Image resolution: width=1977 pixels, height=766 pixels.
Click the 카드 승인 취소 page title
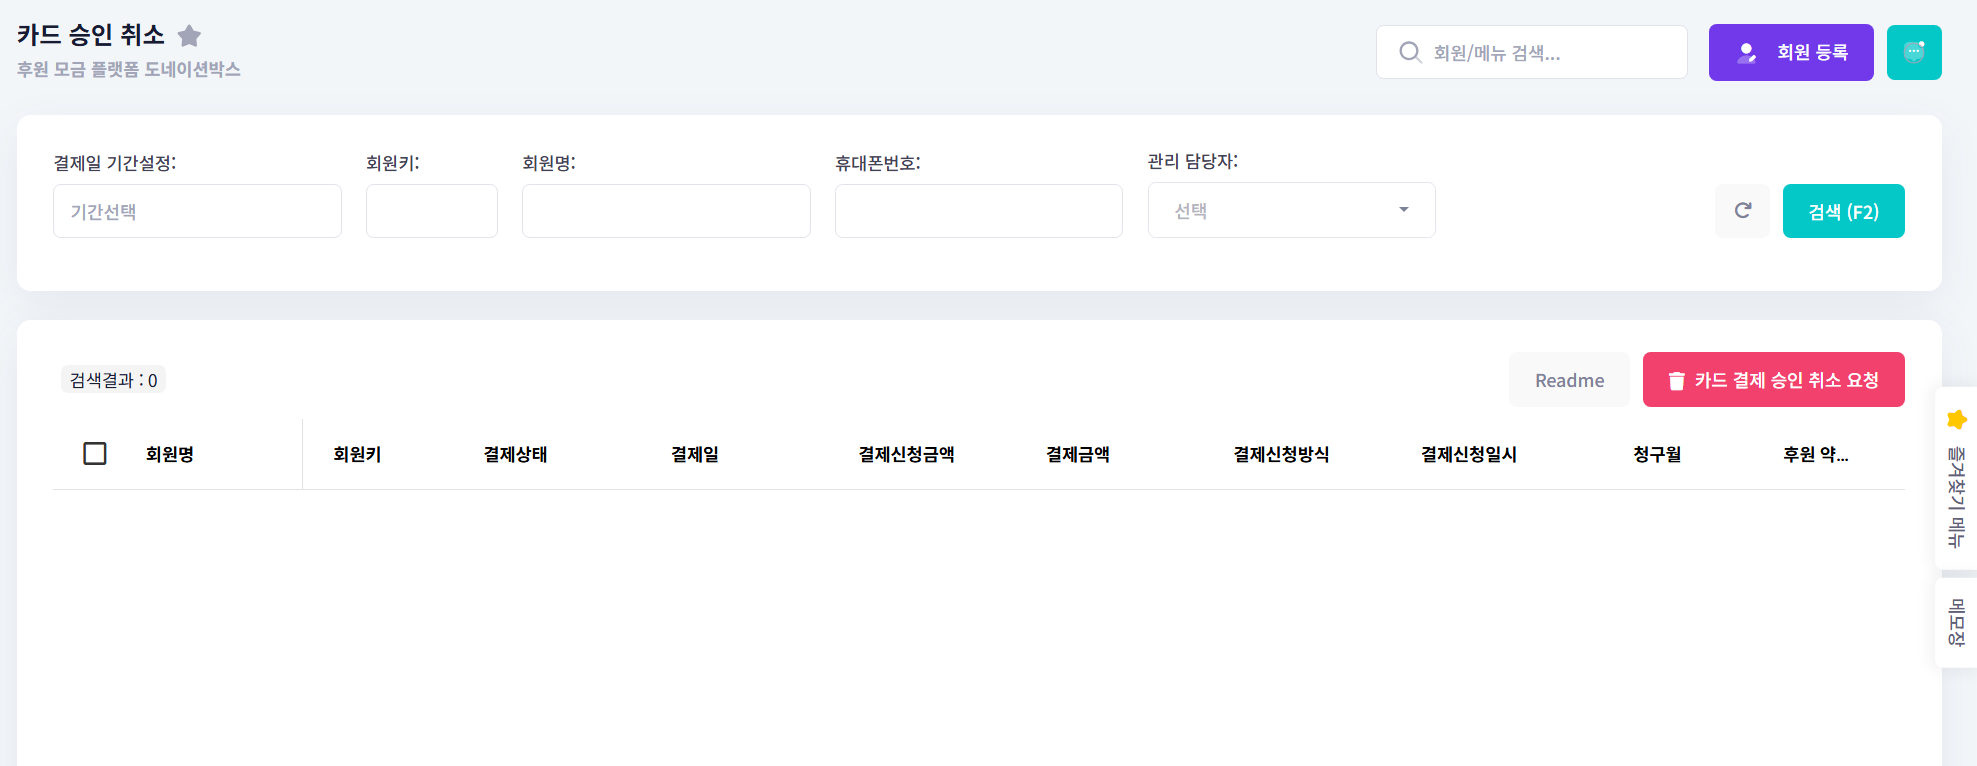coord(91,35)
